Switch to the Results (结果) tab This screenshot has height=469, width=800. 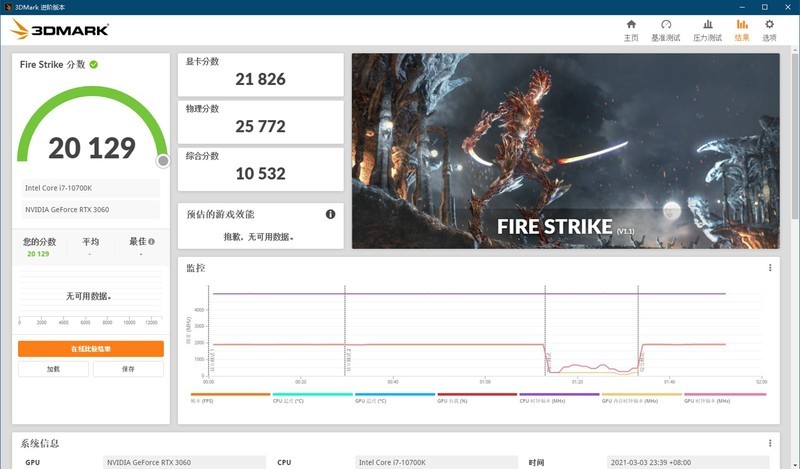click(742, 31)
